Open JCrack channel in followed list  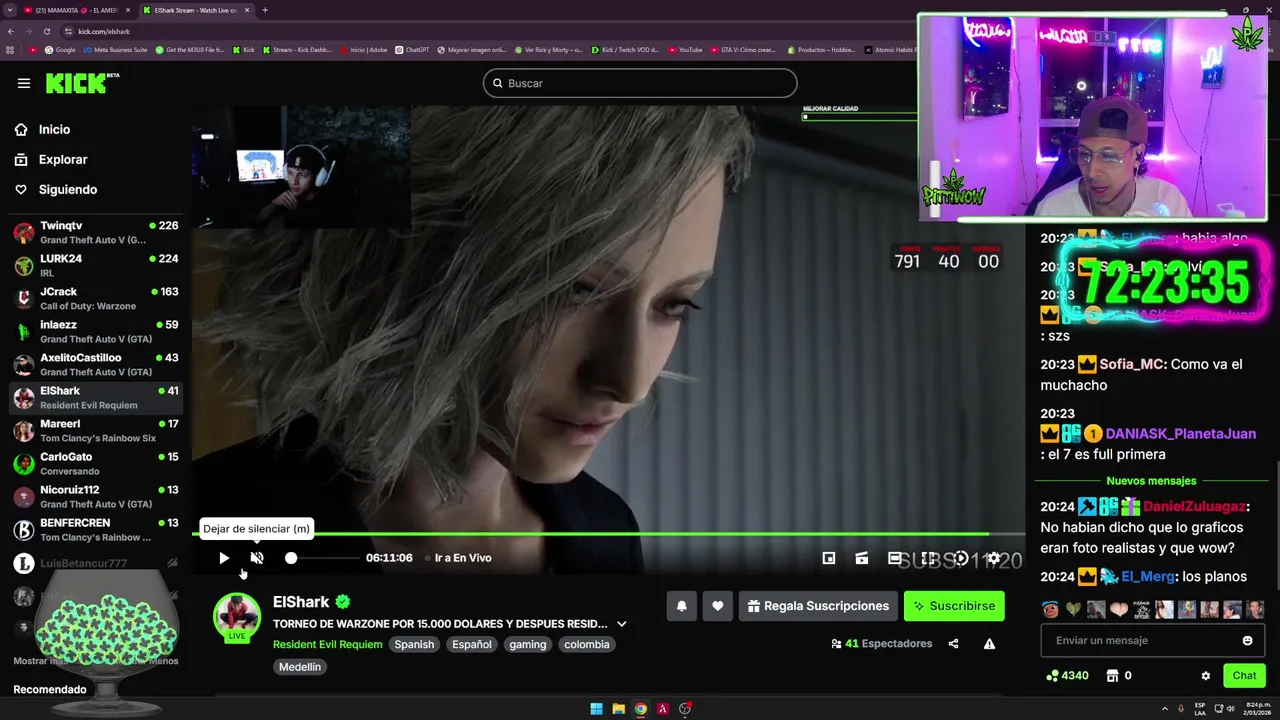pyautogui.click(x=96, y=298)
